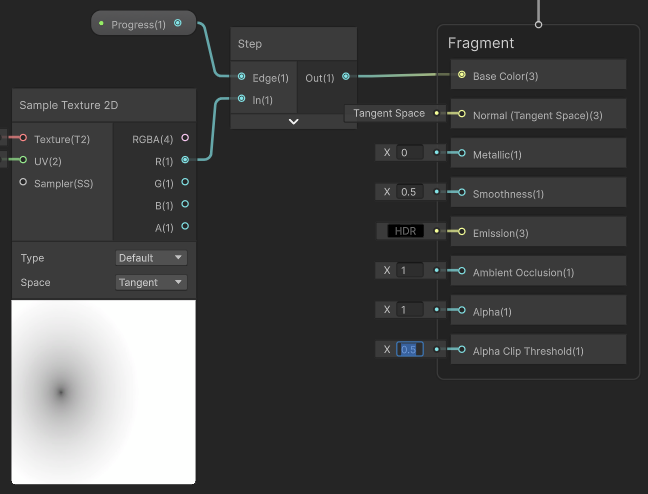
Task: Open the Space dropdown set to Tangent
Action: (151, 283)
